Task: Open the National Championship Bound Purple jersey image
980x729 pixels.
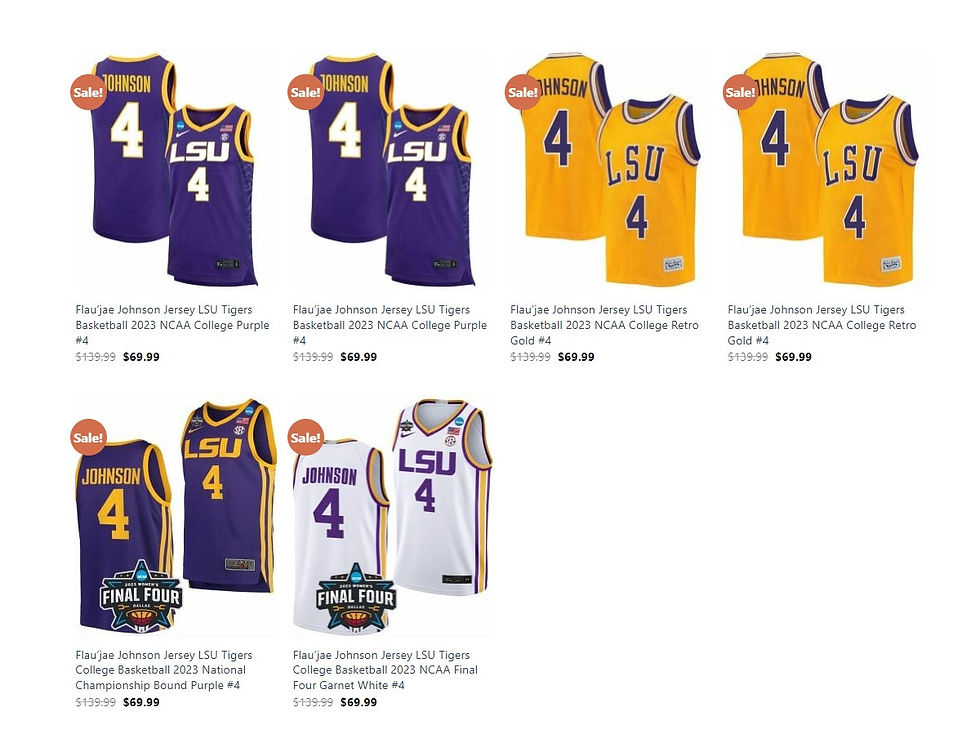Action: point(176,516)
